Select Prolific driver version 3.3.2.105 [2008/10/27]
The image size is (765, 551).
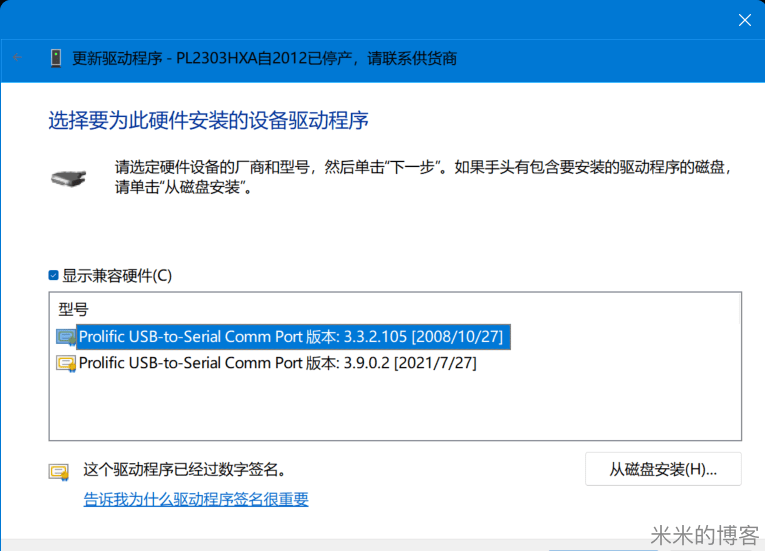tap(290, 336)
